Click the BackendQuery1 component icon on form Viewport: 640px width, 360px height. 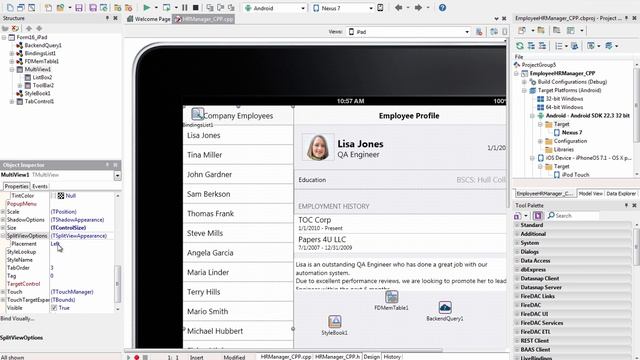point(444,307)
